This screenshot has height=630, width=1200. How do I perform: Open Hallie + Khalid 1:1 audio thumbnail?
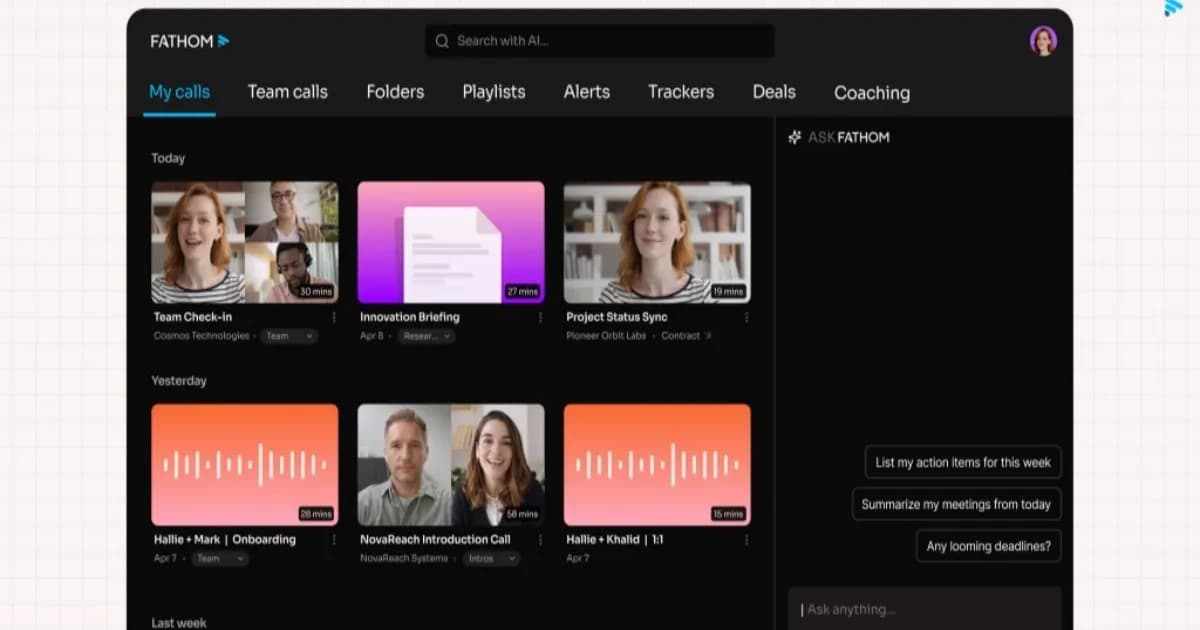pos(657,465)
